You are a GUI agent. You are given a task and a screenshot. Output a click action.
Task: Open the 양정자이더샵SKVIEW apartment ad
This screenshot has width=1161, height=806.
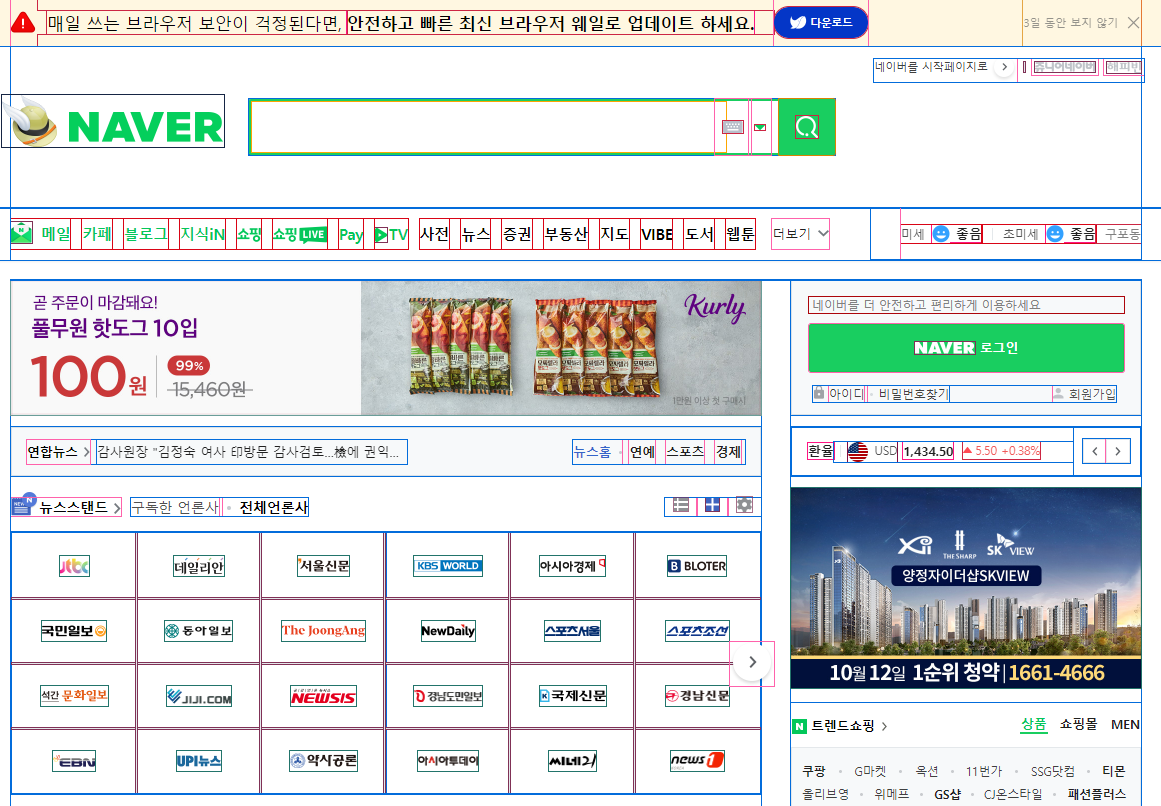[x=966, y=588]
